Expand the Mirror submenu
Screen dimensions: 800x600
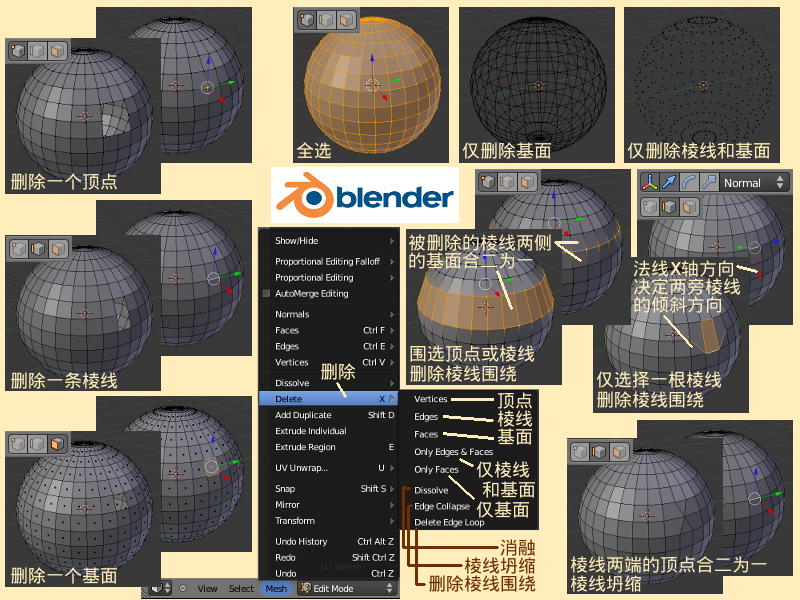[x=329, y=505]
